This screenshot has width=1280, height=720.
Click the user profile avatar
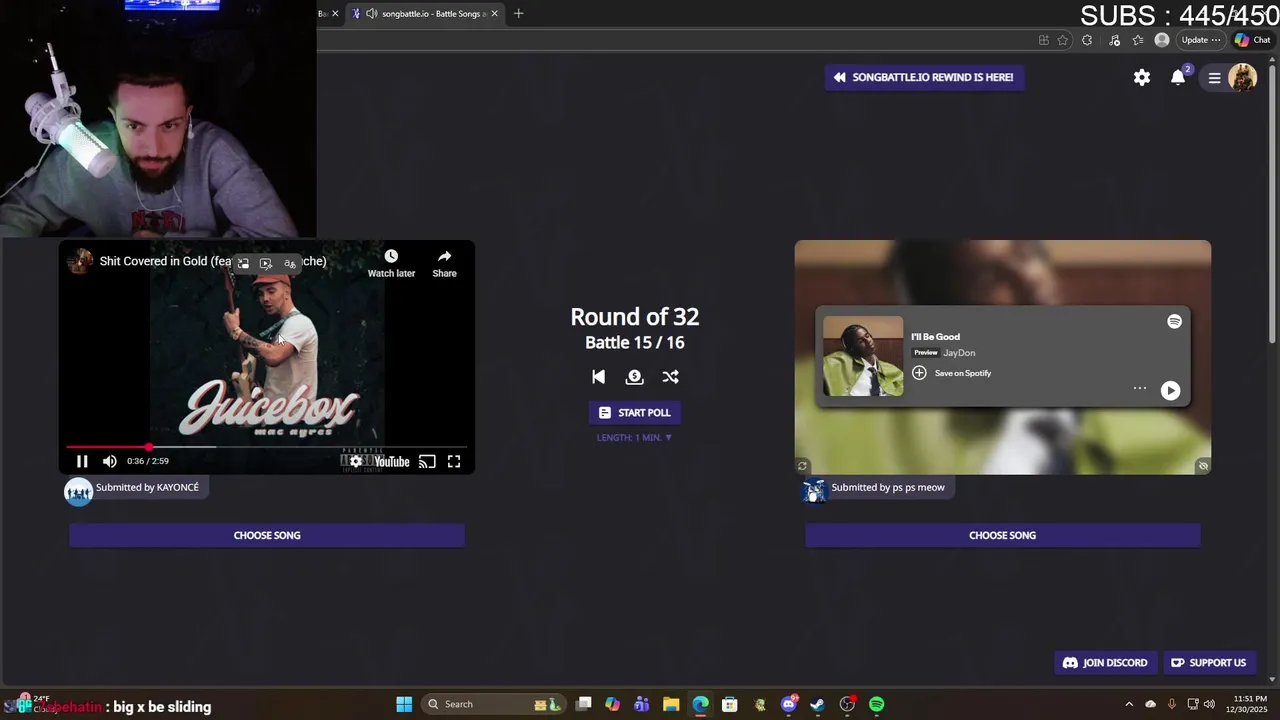(x=1243, y=78)
